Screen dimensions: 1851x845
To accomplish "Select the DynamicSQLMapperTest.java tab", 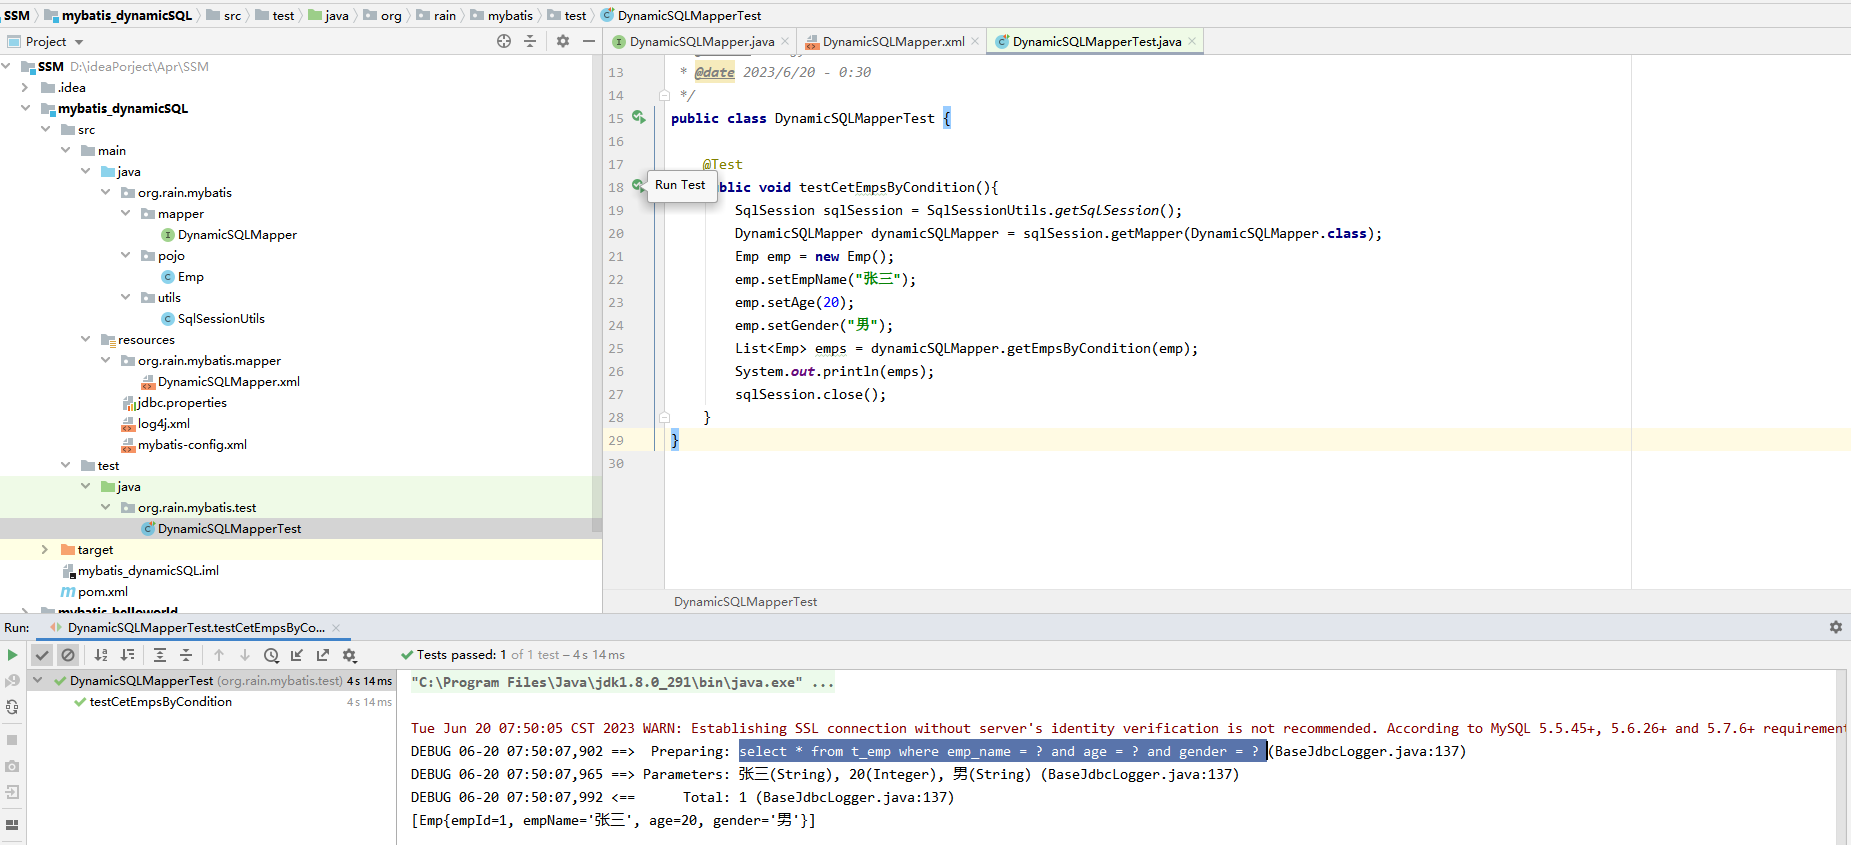I will click(x=1096, y=41).
